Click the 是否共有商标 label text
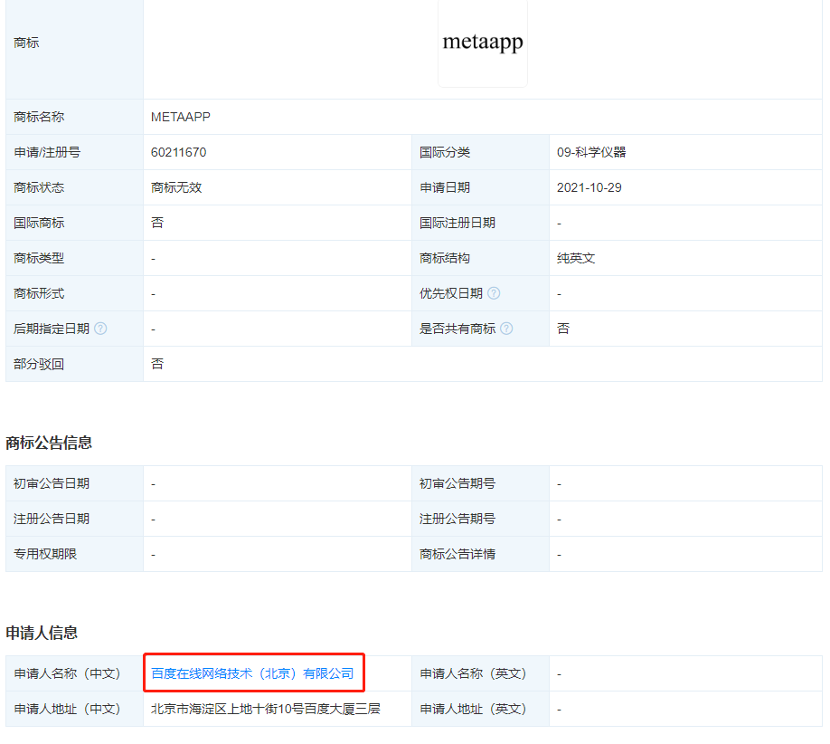This screenshot has width=830, height=744. click(457, 329)
